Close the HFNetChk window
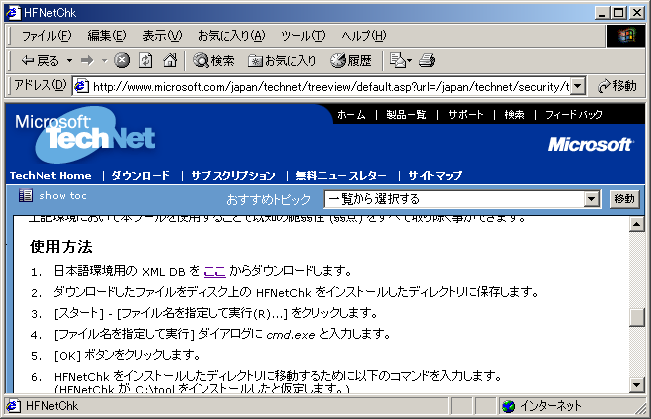 pos(637,13)
